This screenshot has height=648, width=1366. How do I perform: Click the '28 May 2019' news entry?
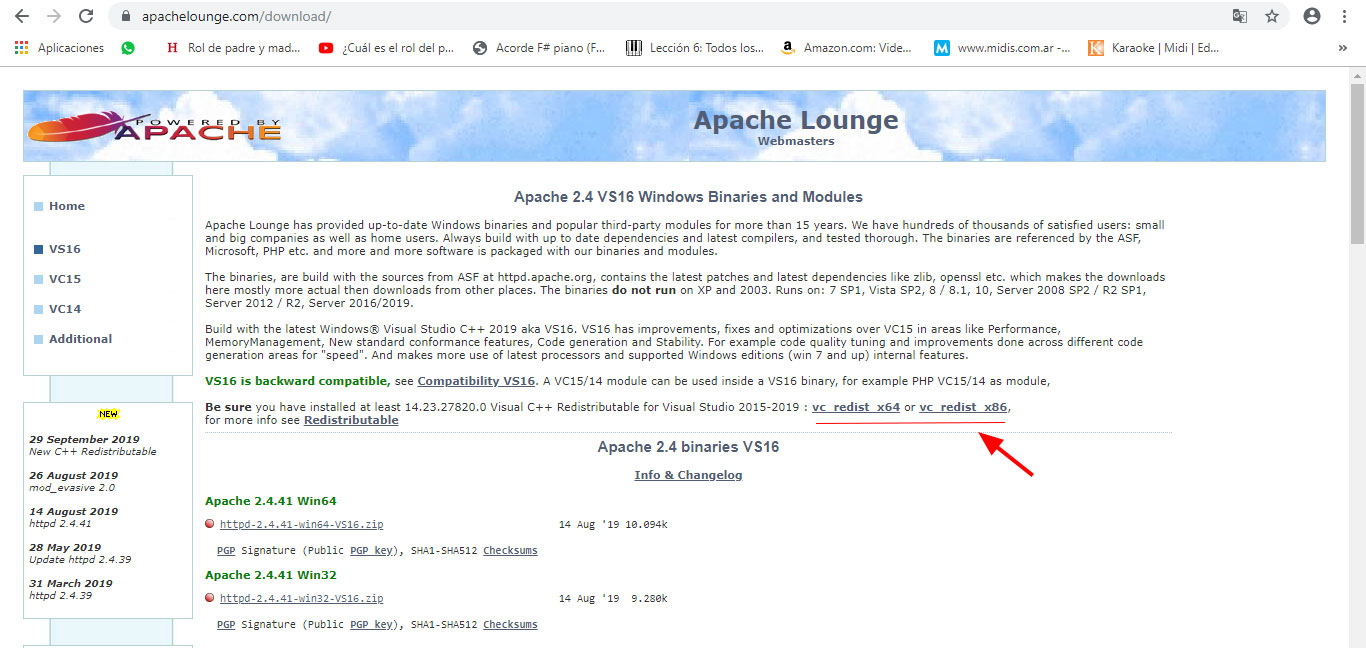click(80, 553)
